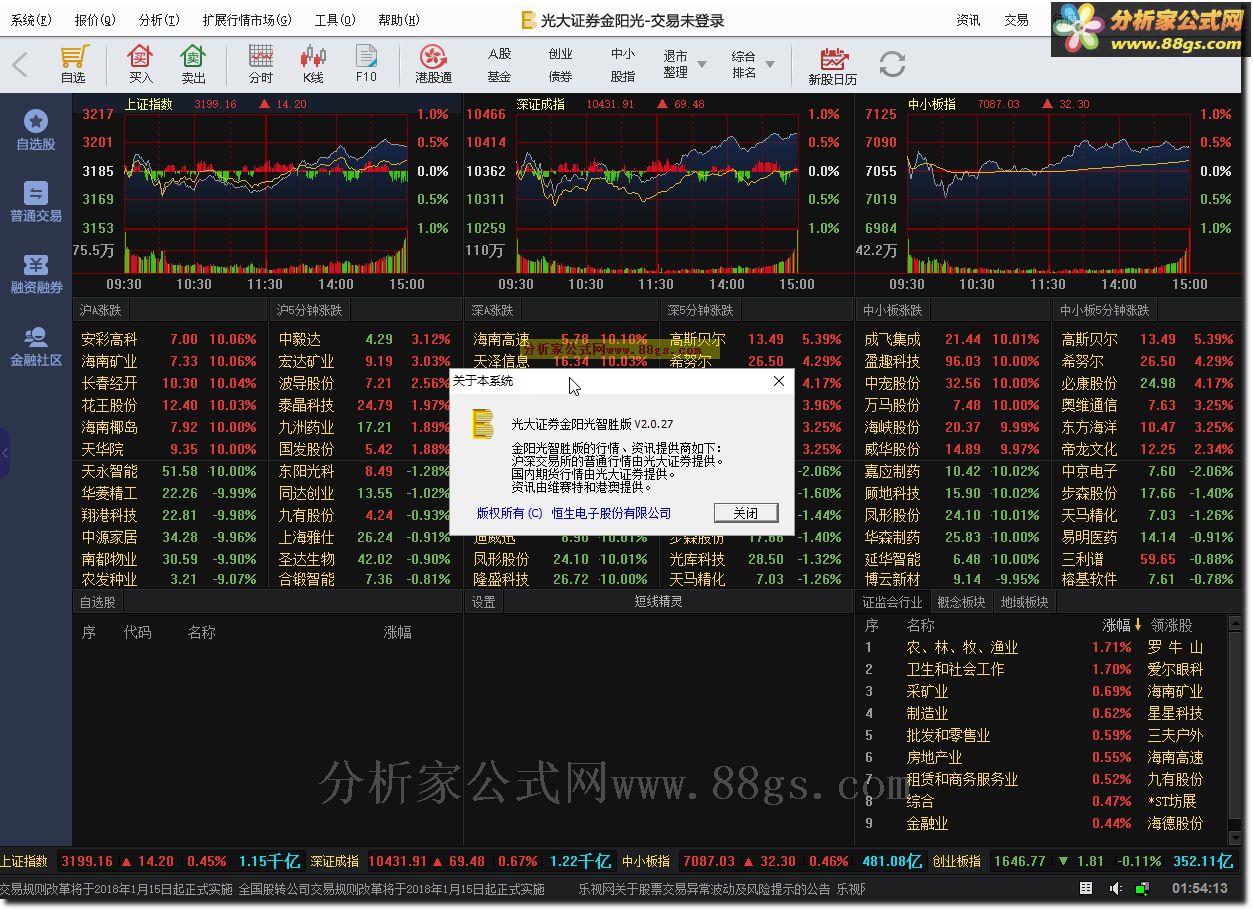Select 中小 in the toolbar
The width and height of the screenshot is (1253, 910).
pos(623,54)
